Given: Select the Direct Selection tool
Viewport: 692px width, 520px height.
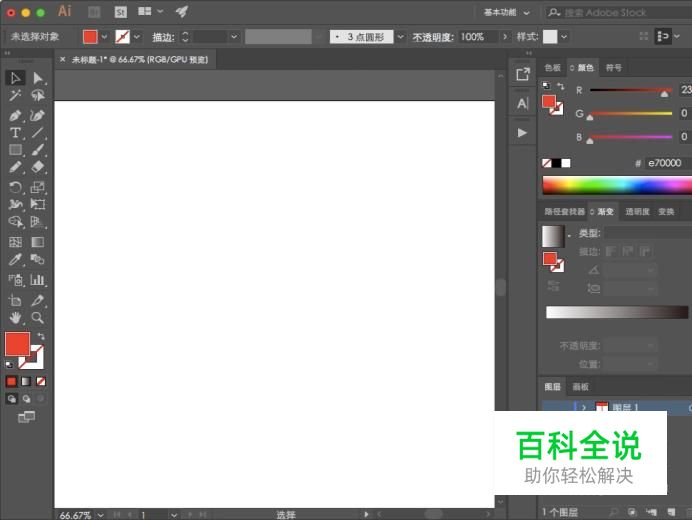Looking at the screenshot, I should click(38, 78).
